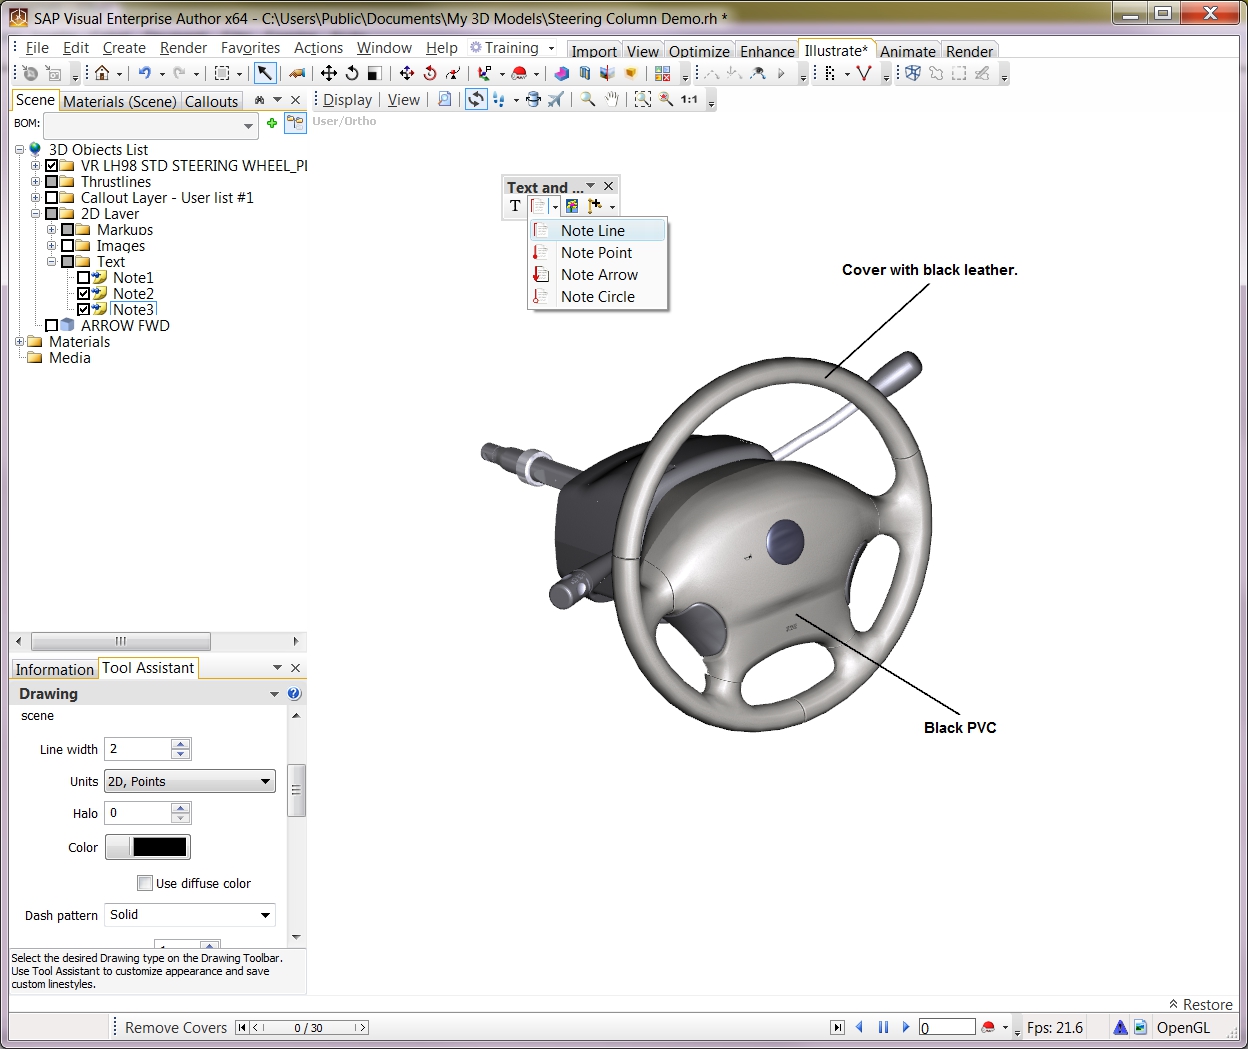The height and width of the screenshot is (1049, 1248).
Task: Click the airplane fly mode icon
Action: tap(556, 99)
